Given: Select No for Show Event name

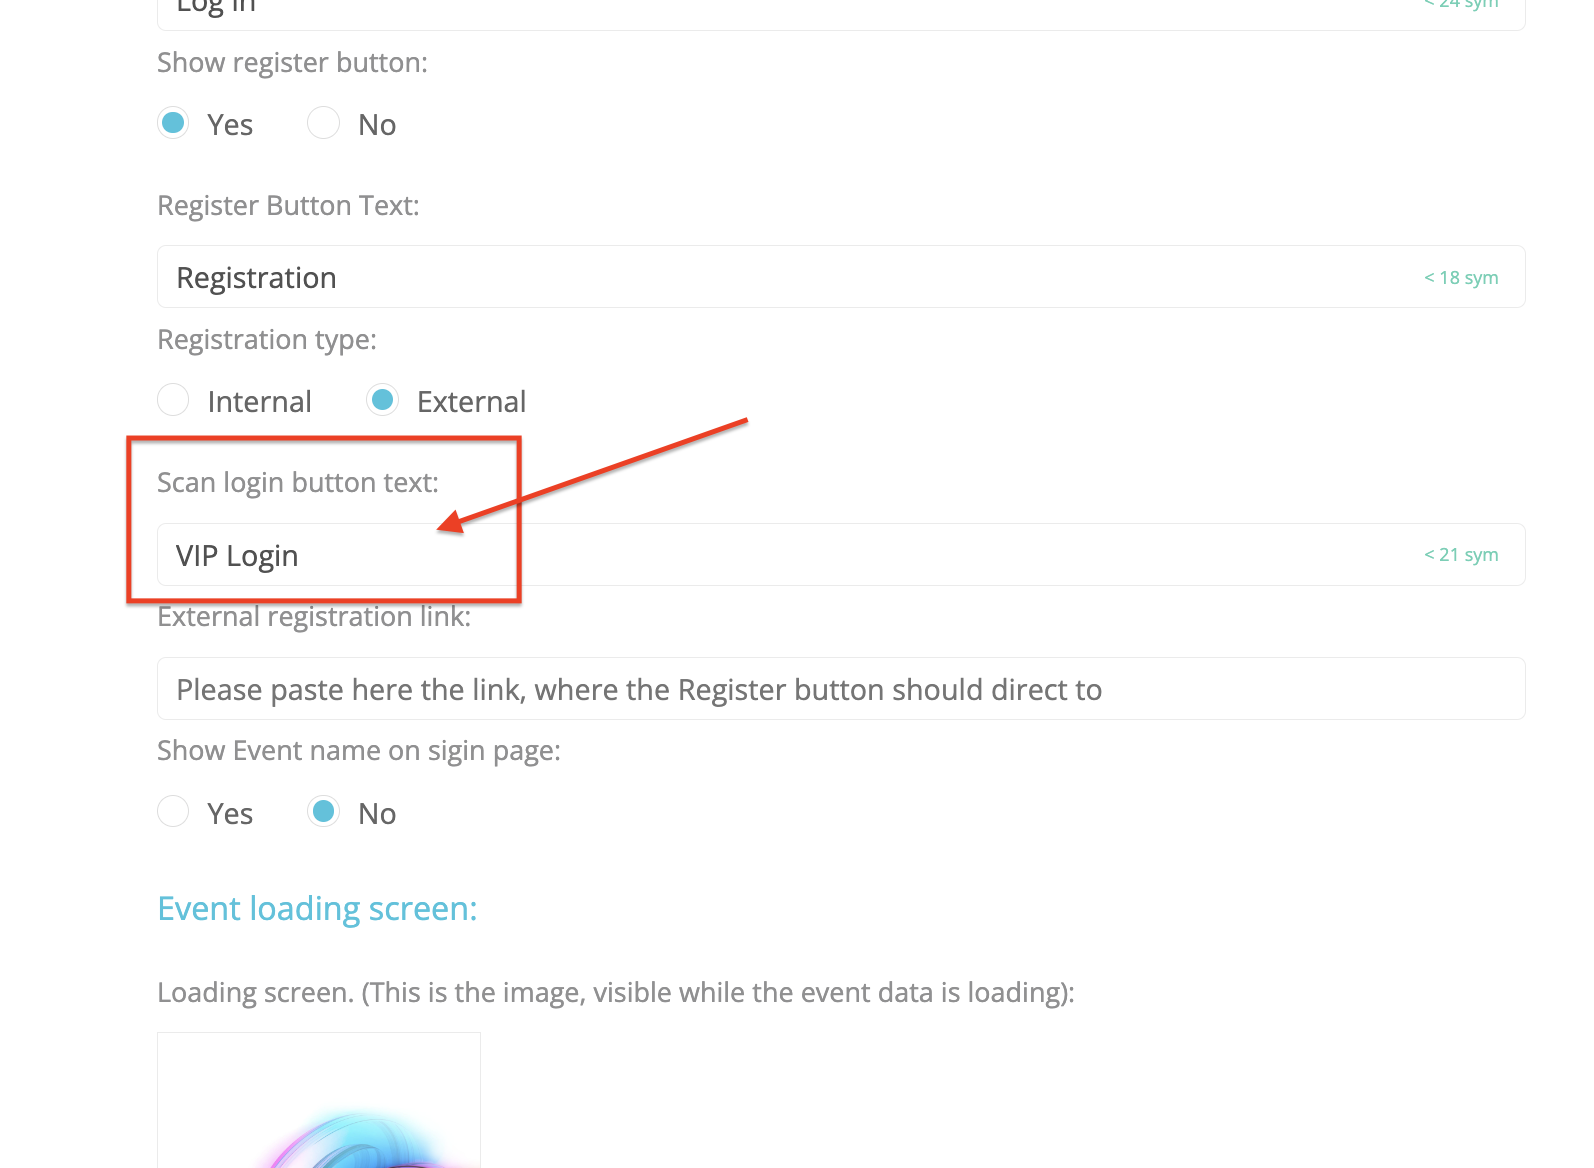Looking at the screenshot, I should 323,811.
